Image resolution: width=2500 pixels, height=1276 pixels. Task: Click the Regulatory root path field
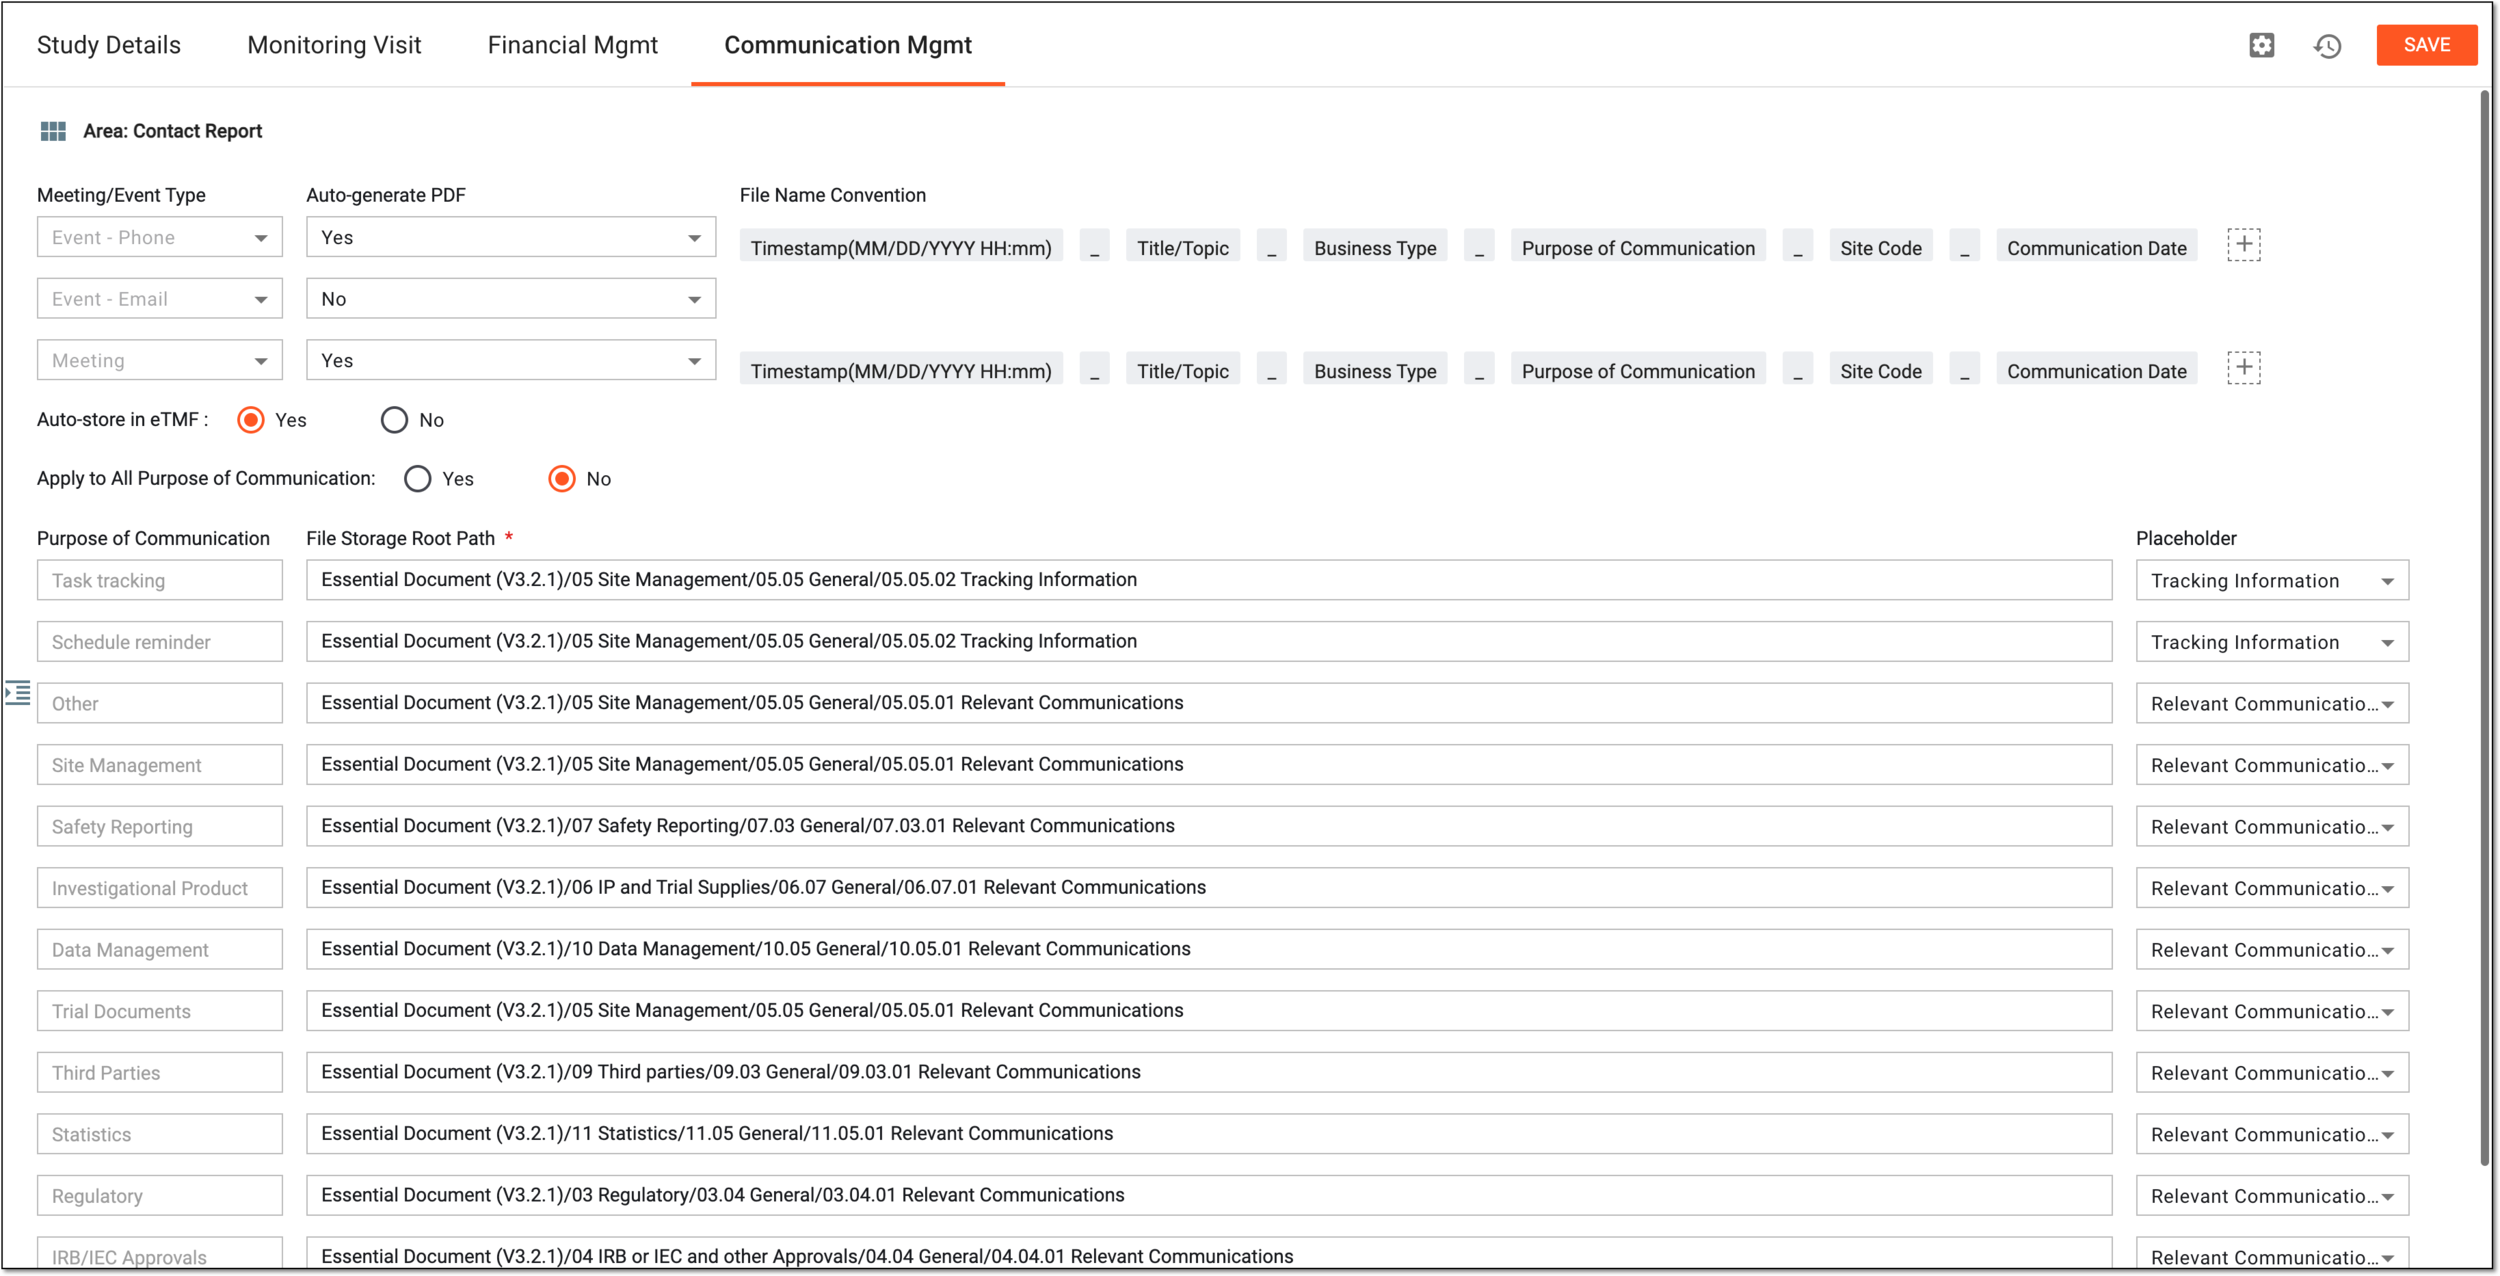pyautogui.click(x=1209, y=1195)
